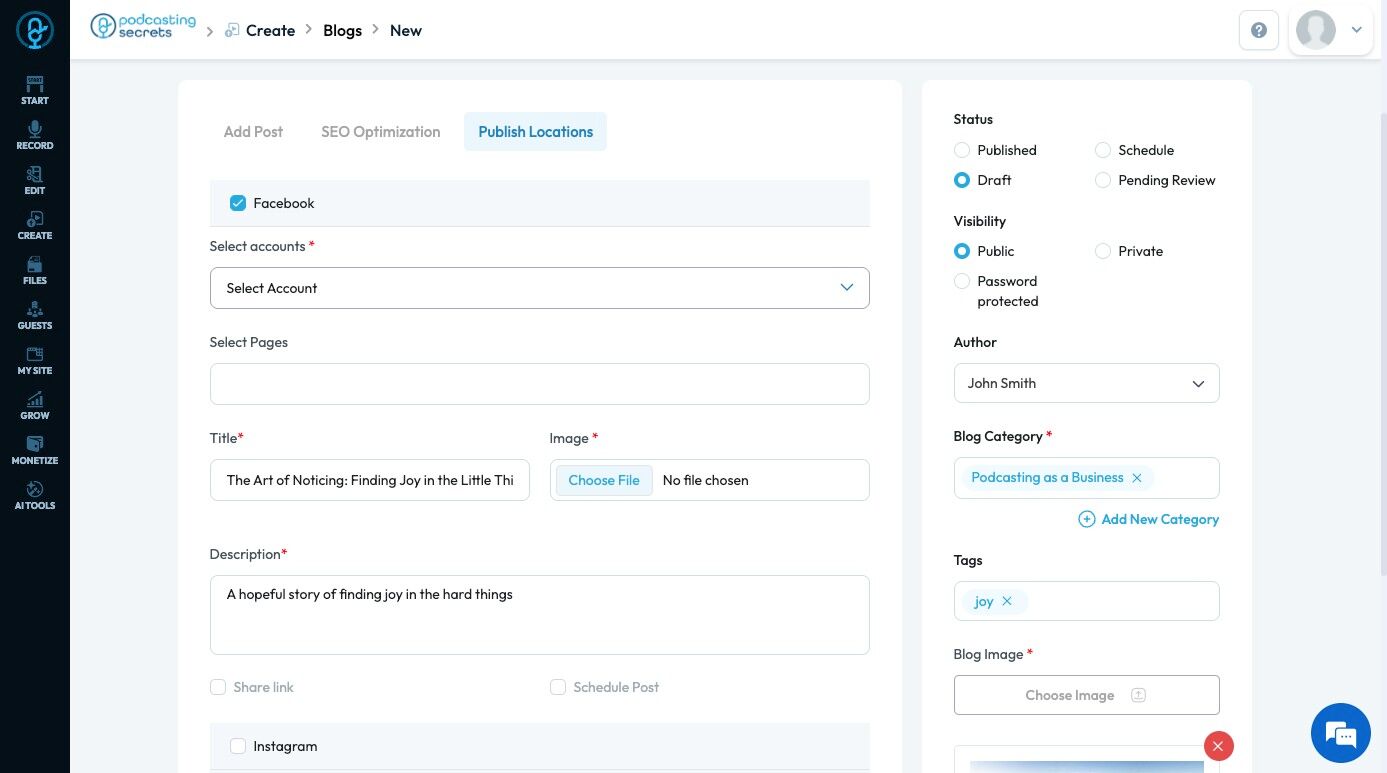This screenshot has height=773, width=1387.
Task: Switch to the SEO Optimization tab
Action: pos(380,132)
